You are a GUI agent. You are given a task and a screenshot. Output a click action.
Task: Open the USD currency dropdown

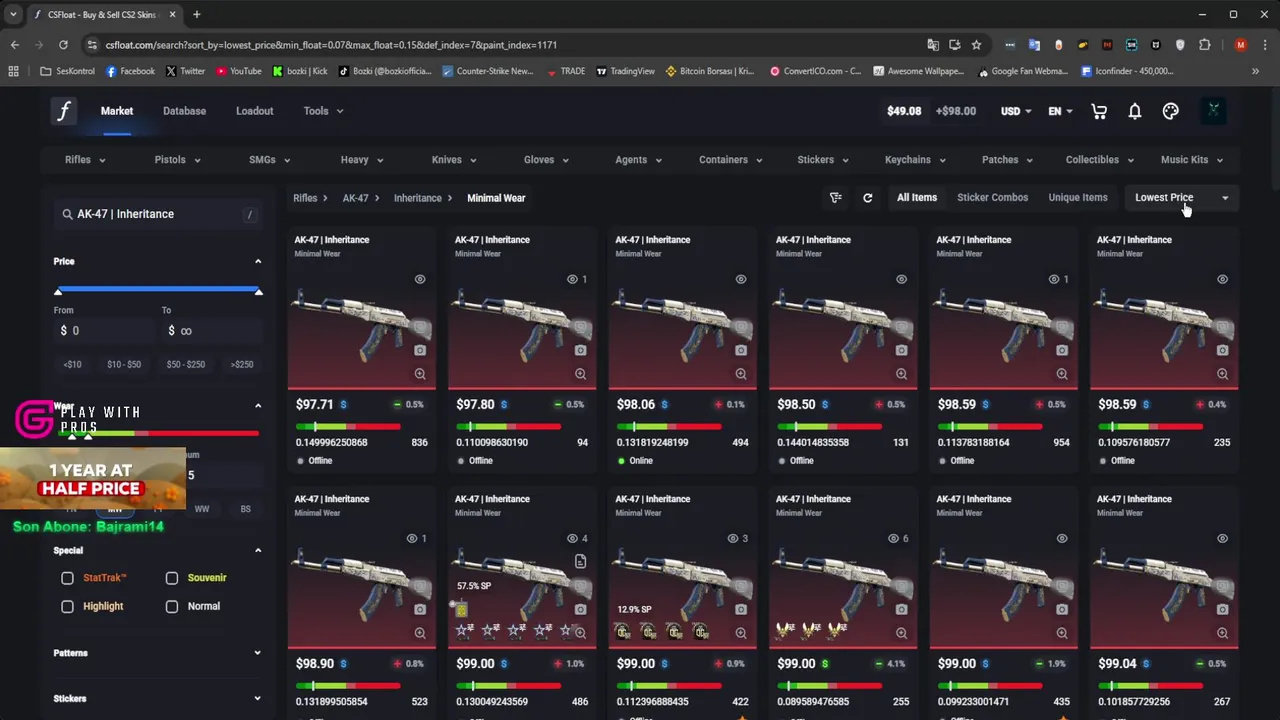click(x=1016, y=111)
